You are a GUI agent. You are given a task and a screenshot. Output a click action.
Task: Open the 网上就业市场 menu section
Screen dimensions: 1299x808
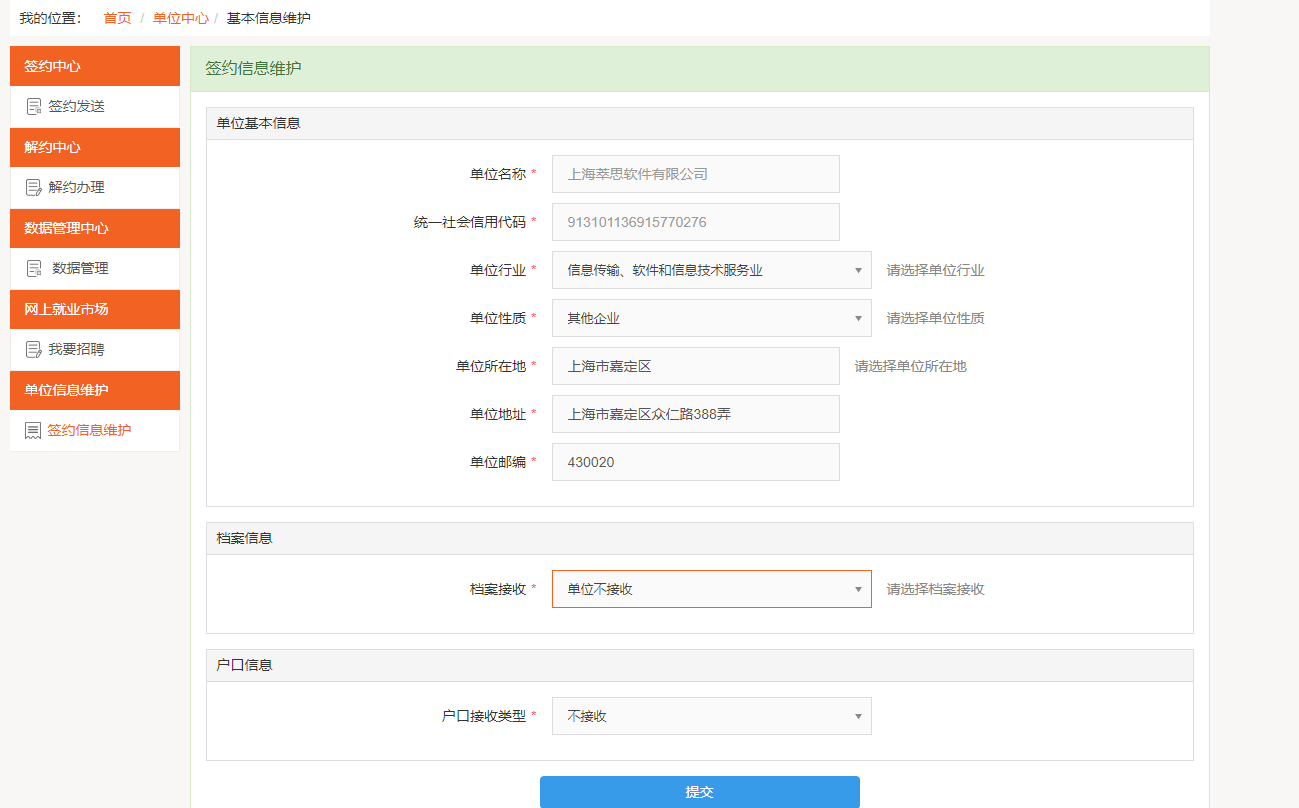[x=94, y=309]
